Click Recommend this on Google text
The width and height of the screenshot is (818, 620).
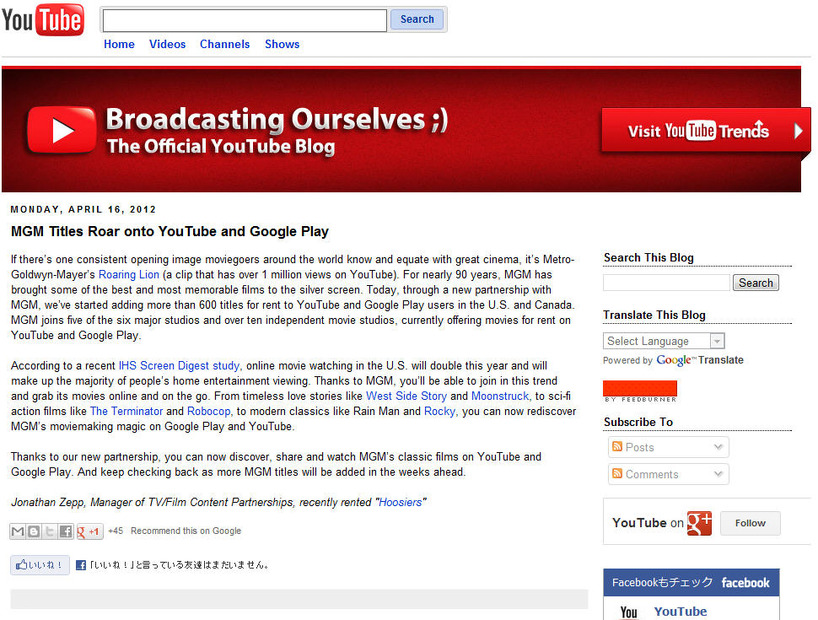tap(186, 531)
